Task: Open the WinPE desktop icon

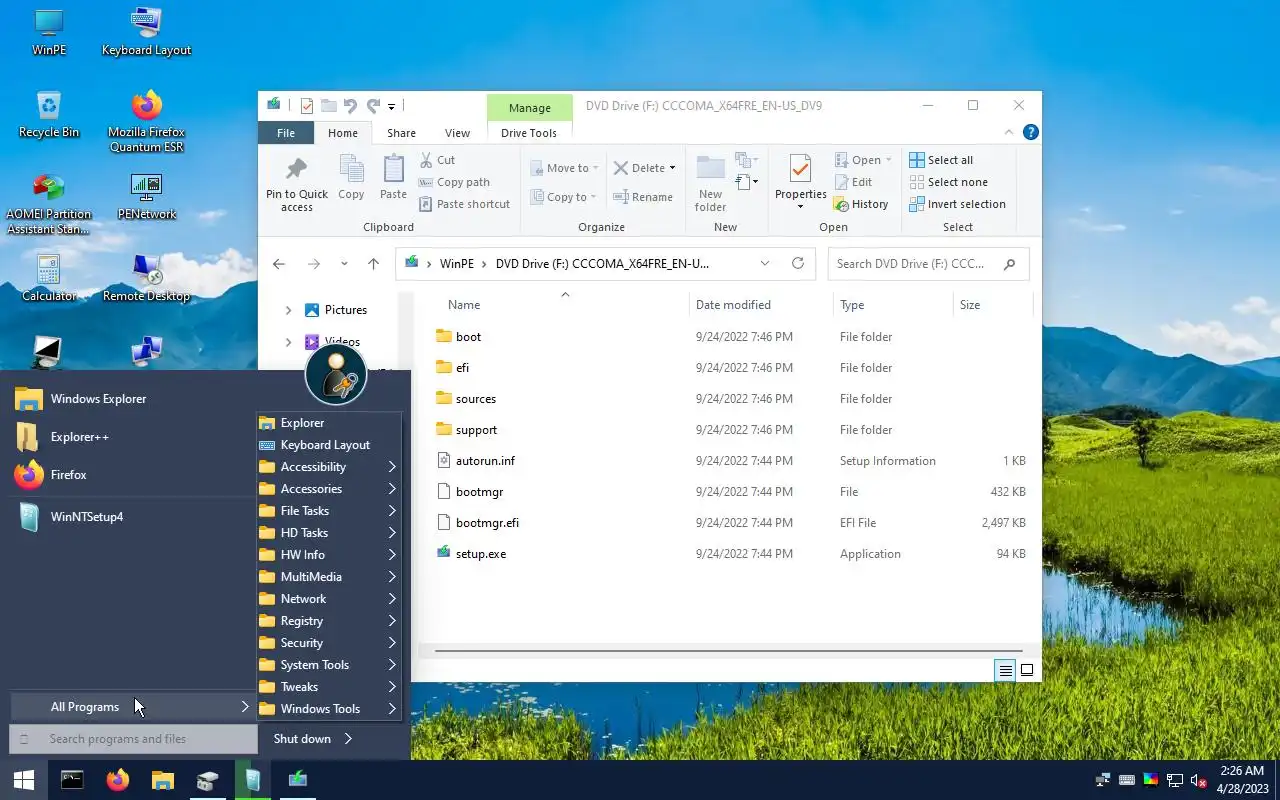Action: [x=49, y=32]
